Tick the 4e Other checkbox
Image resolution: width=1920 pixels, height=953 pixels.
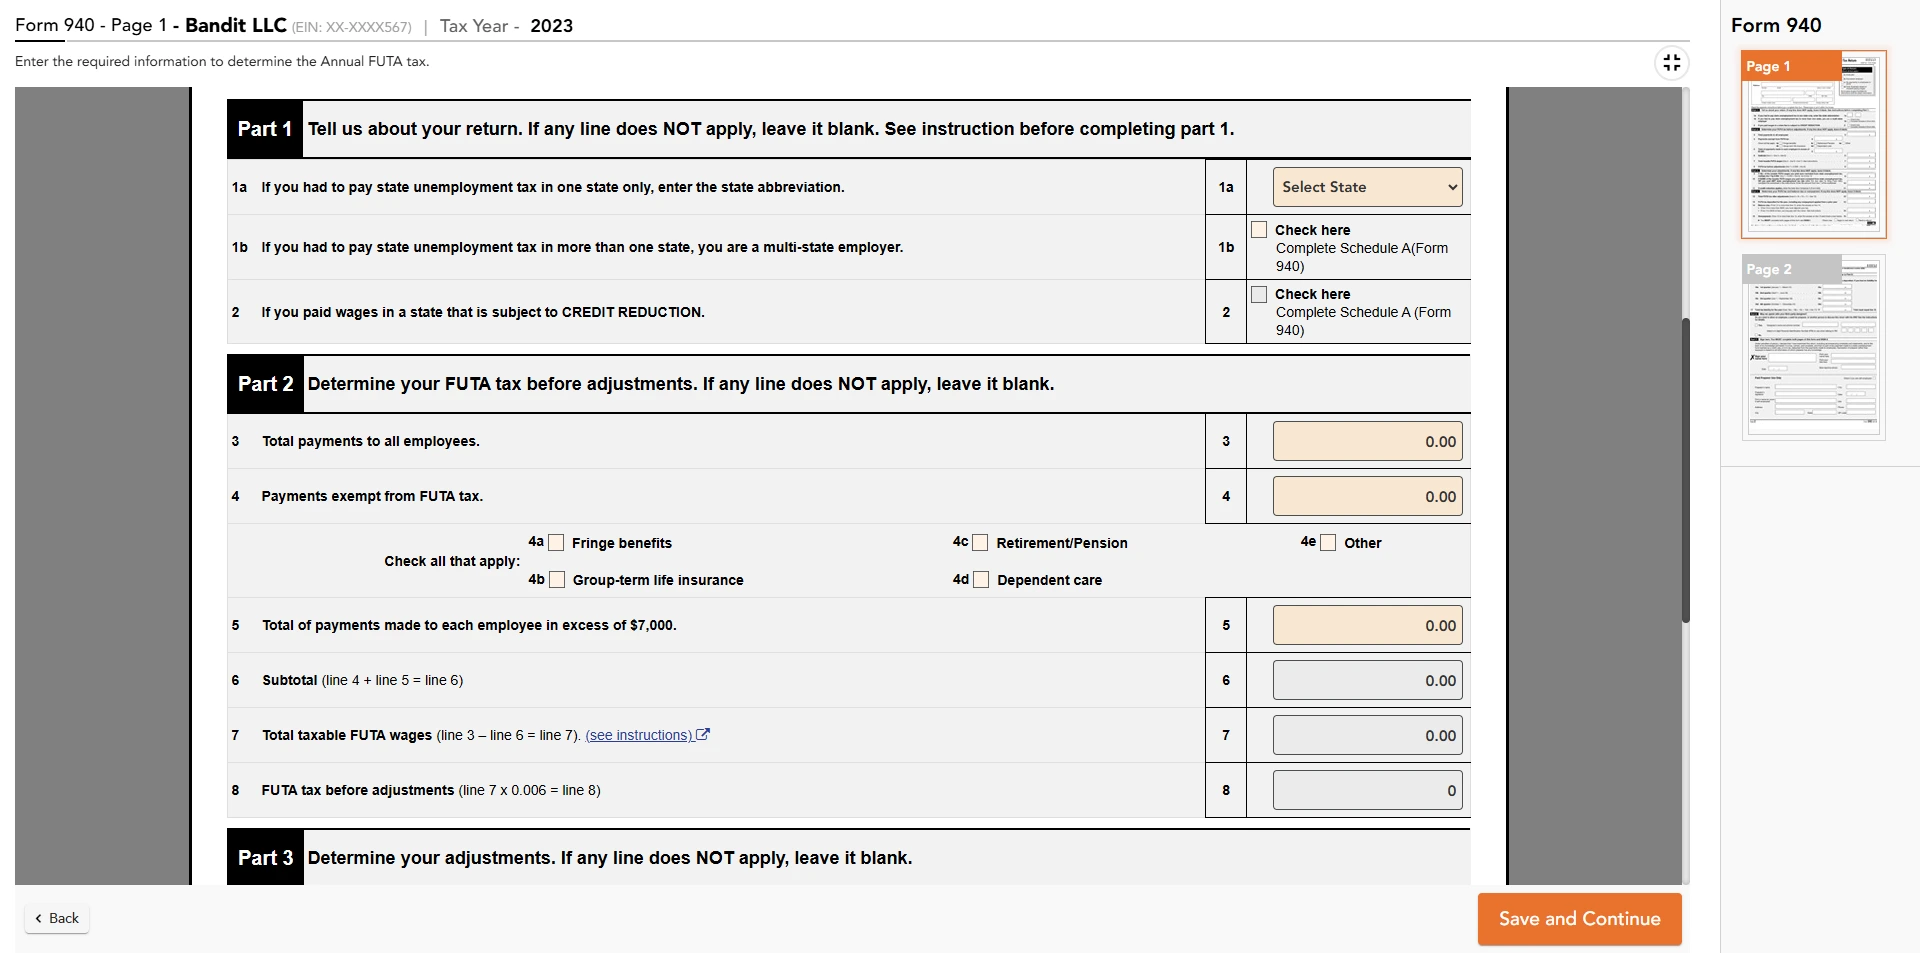(x=1328, y=543)
